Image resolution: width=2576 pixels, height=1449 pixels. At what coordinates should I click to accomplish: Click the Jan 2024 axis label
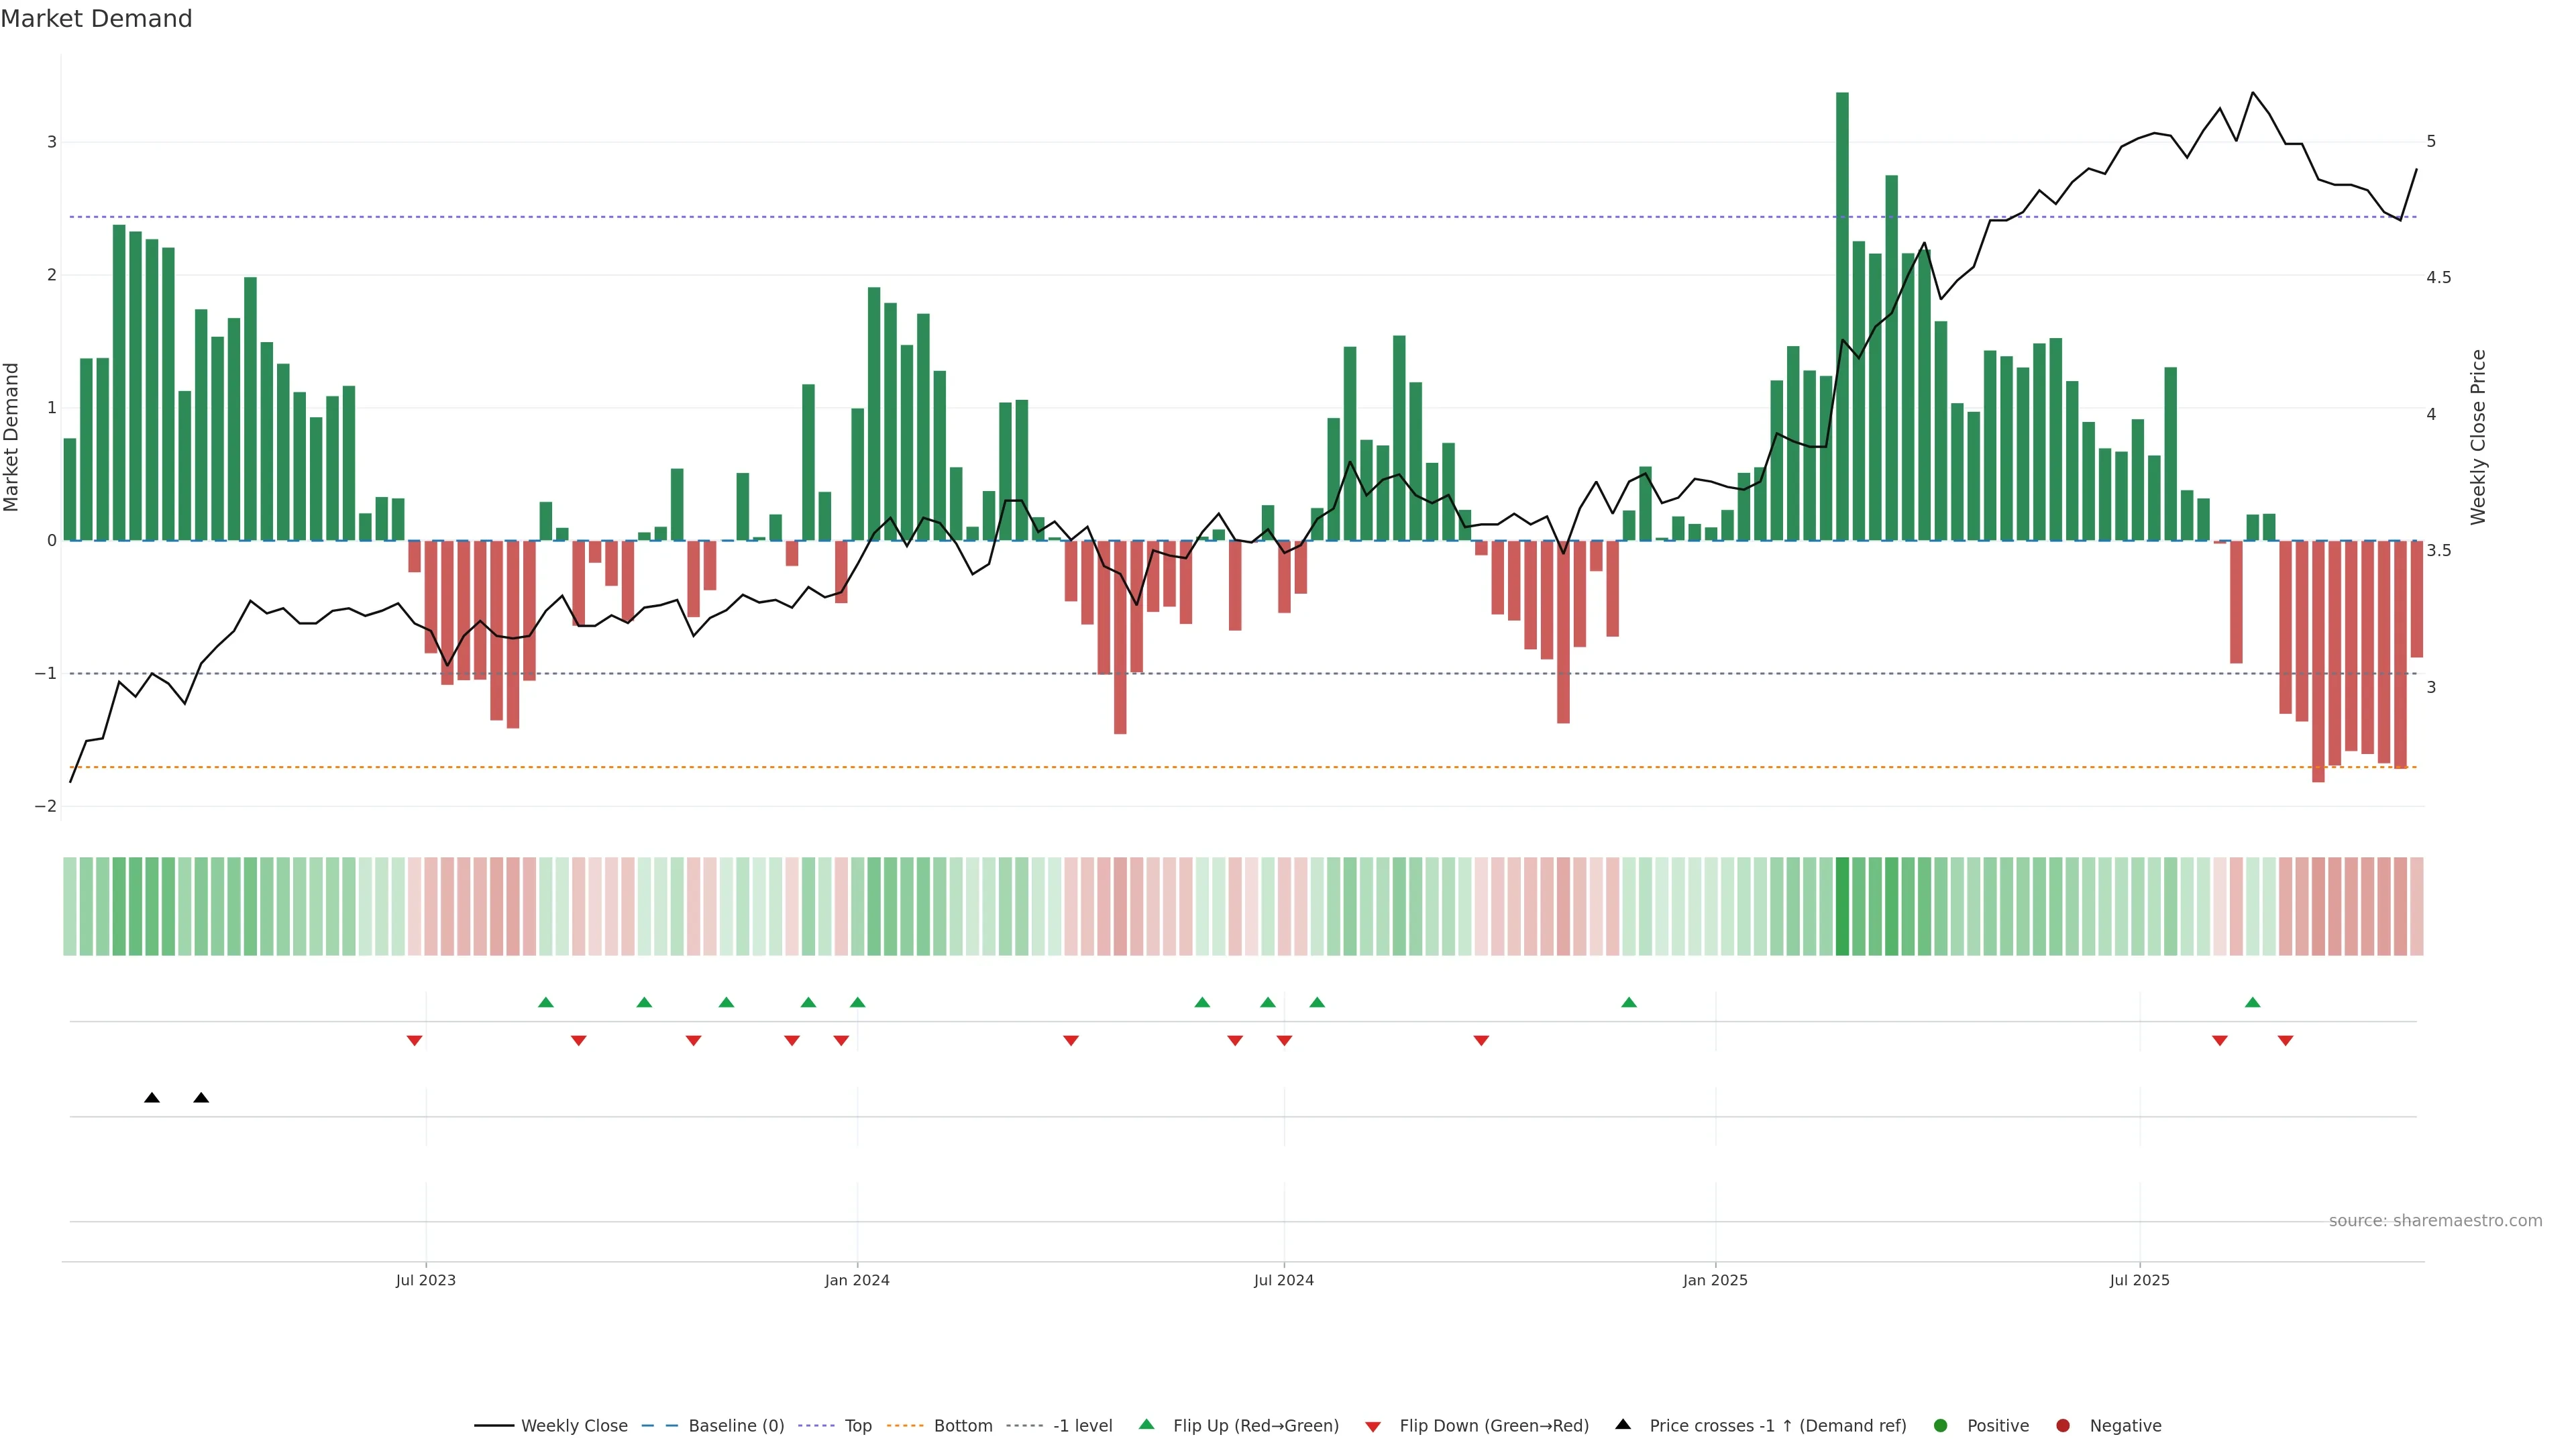tap(857, 1280)
